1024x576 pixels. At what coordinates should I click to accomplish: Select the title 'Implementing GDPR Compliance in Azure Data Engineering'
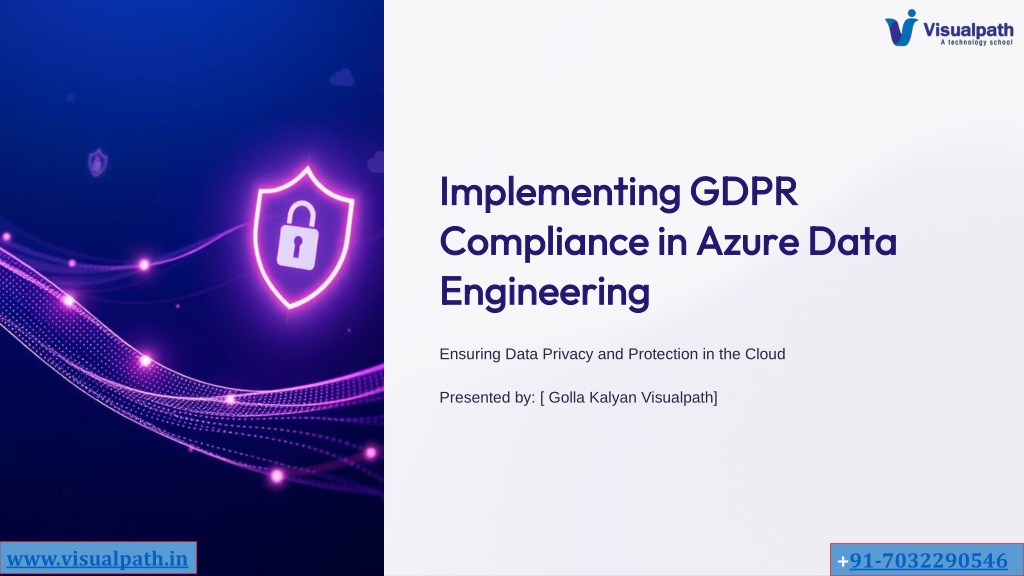click(x=668, y=242)
